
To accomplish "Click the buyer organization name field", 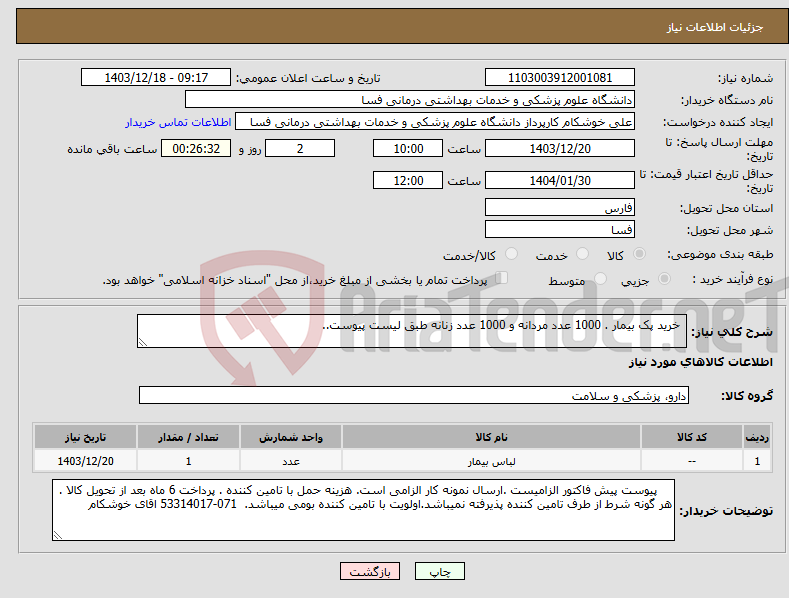I will click(x=410, y=100).
